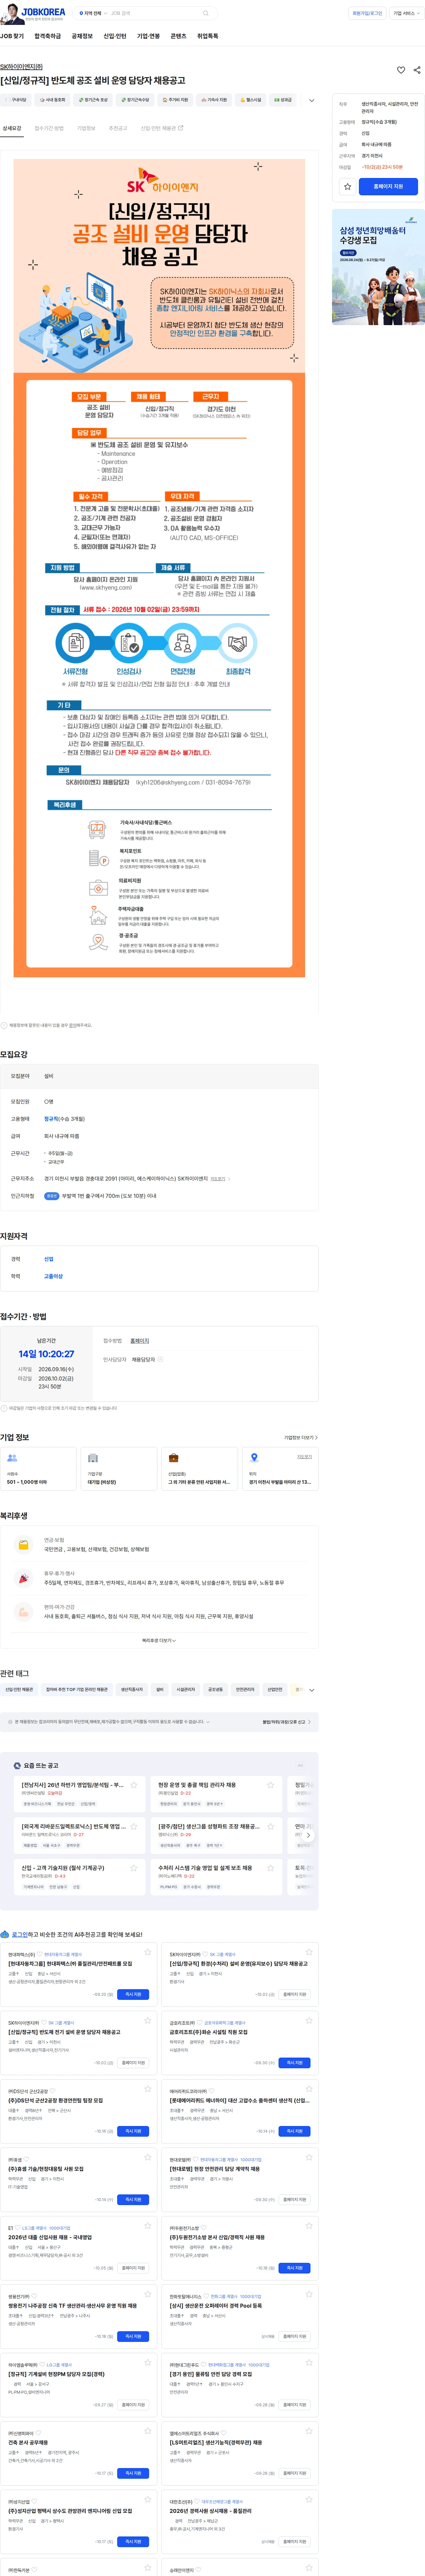Toggle the star on [상시] 생산운영 오퍼레이터 card
This screenshot has width=425, height=2576.
(309, 2294)
